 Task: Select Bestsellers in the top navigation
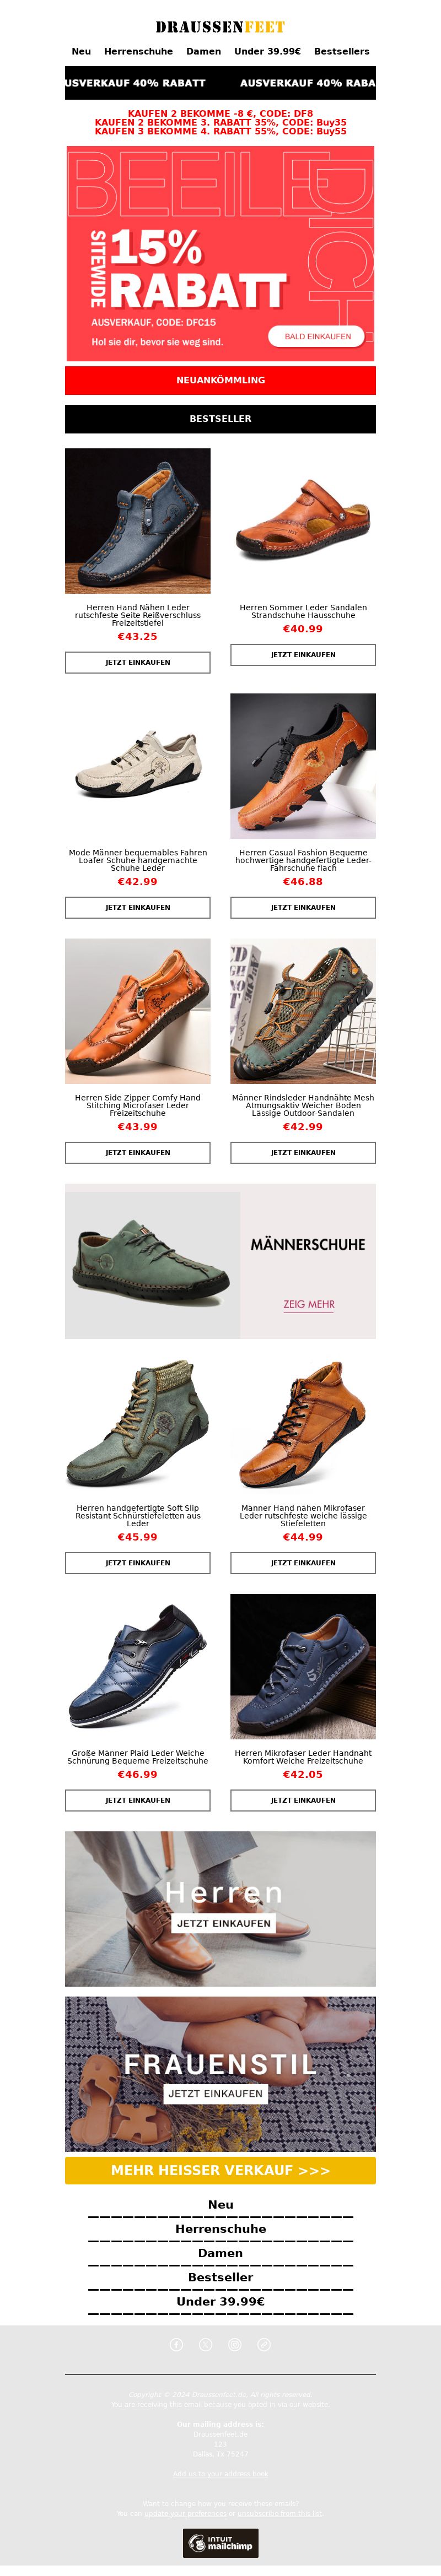tap(341, 51)
